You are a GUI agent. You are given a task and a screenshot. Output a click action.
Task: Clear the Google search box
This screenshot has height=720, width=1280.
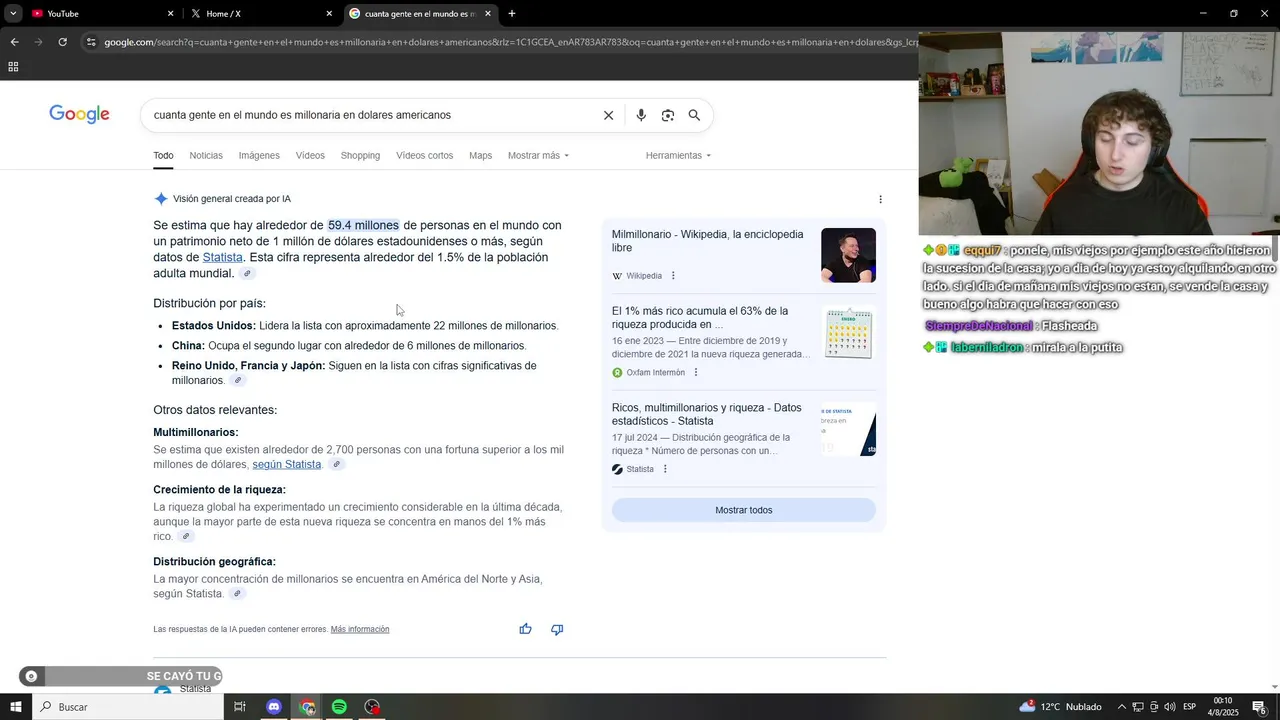pyautogui.click(x=608, y=115)
